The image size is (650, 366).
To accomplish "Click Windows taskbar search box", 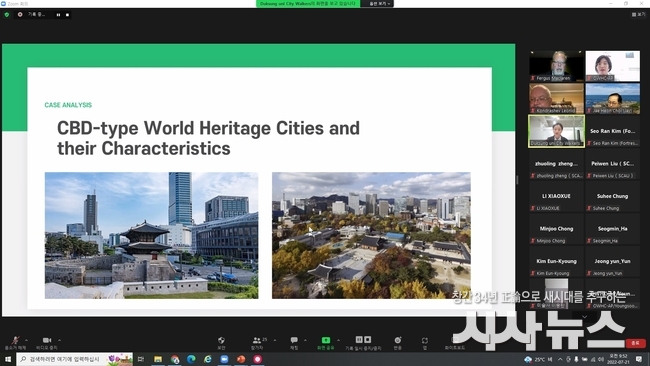I will pyautogui.click(x=75, y=359).
